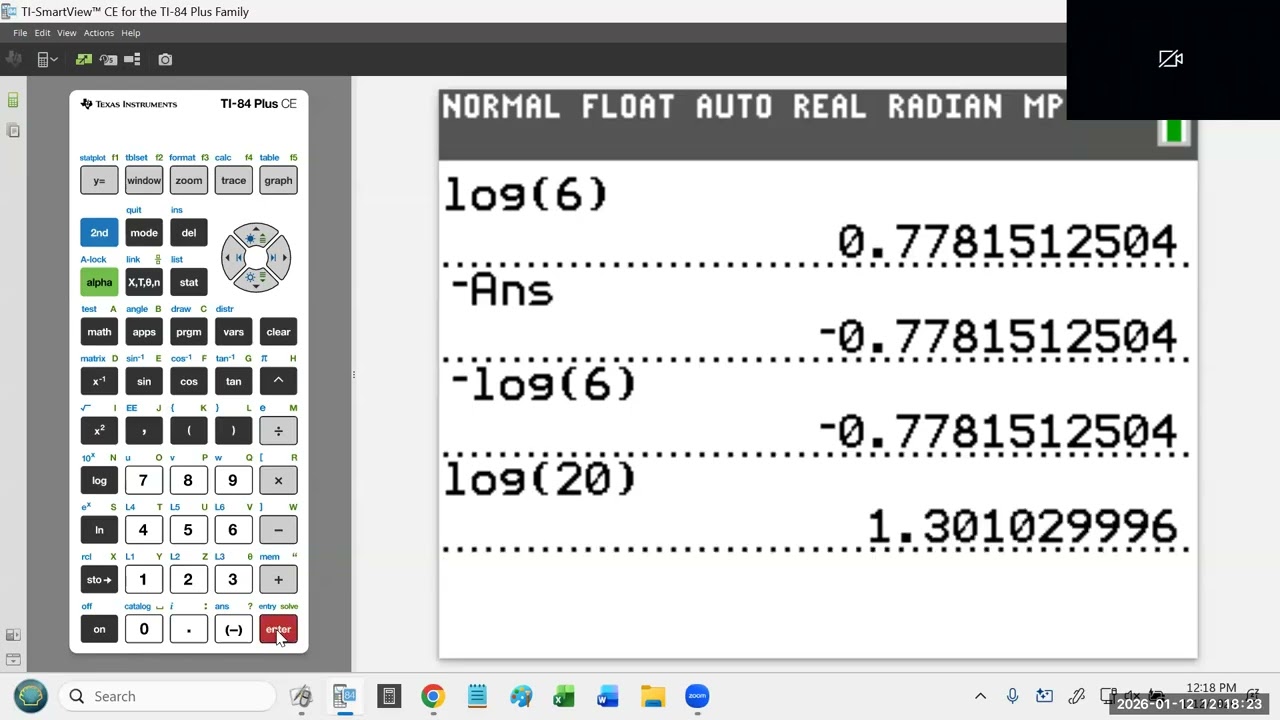This screenshot has width=1280, height=720.
Task: Open the key press history toolbar icon
Action: [x=108, y=60]
